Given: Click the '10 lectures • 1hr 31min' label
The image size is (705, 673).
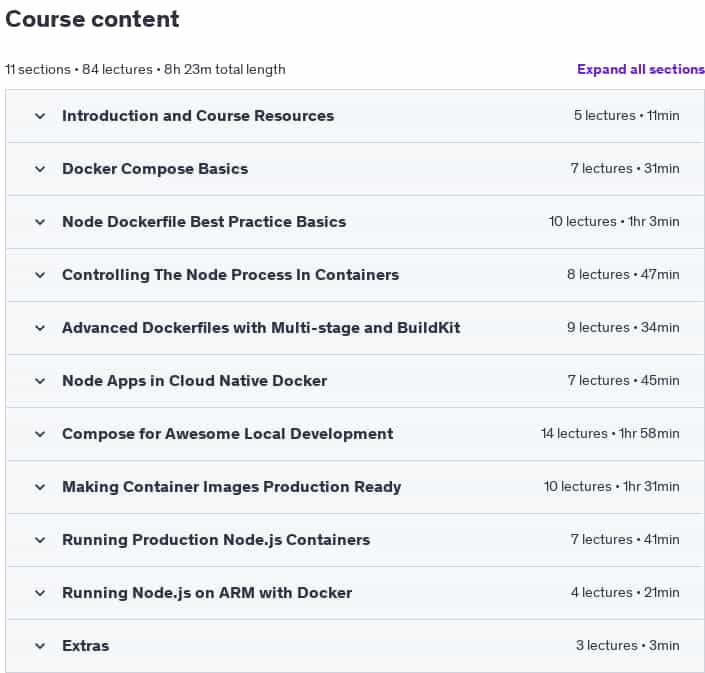Looking at the screenshot, I should tap(611, 487).
